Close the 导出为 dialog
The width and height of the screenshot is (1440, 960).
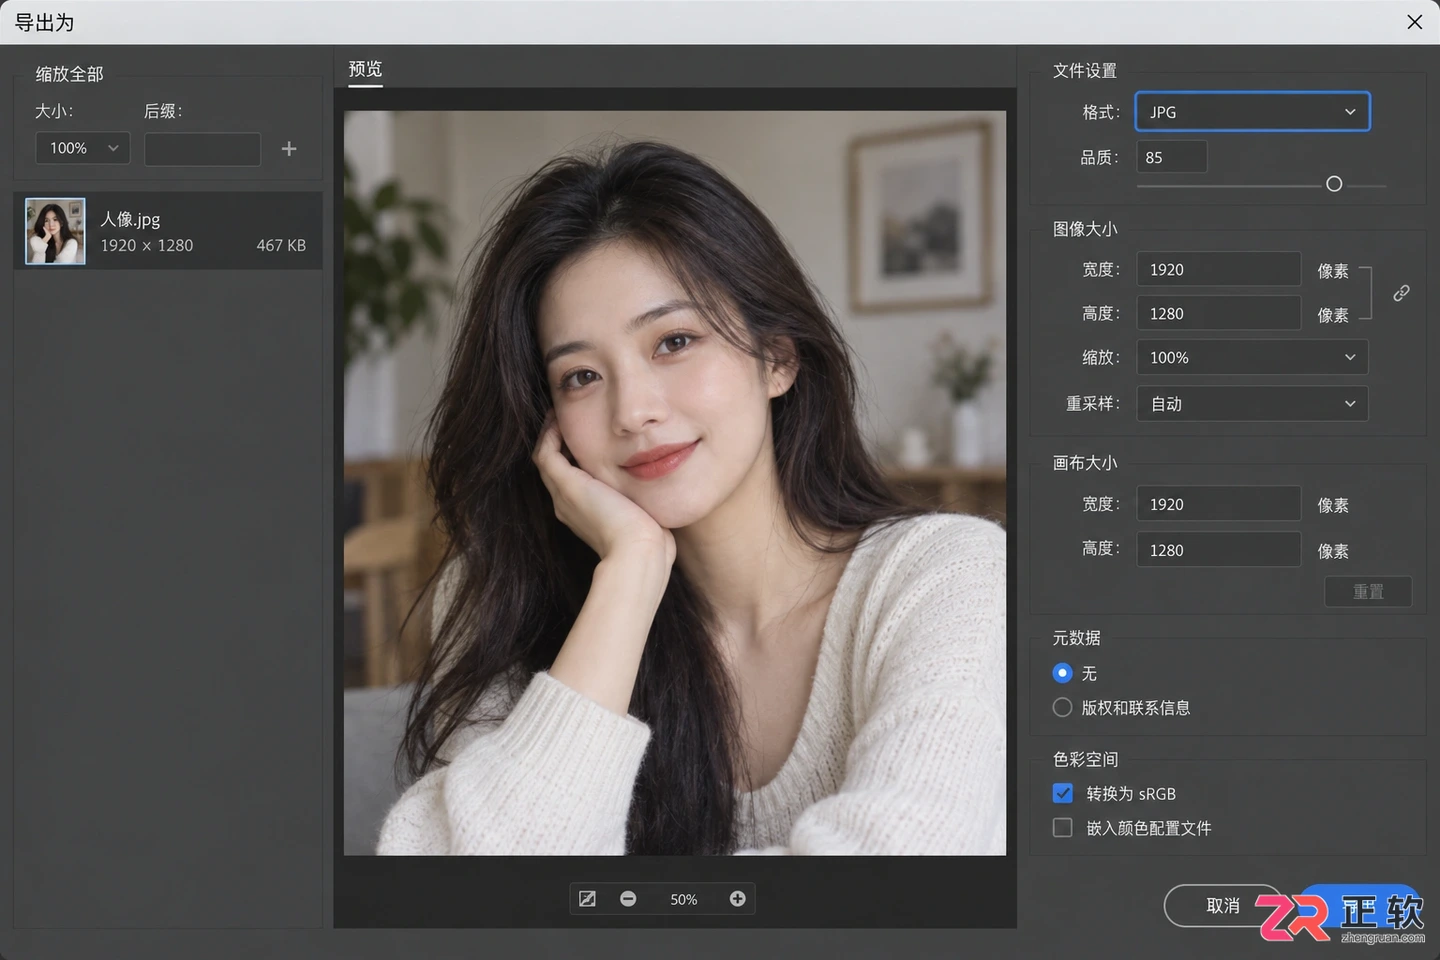(1414, 22)
